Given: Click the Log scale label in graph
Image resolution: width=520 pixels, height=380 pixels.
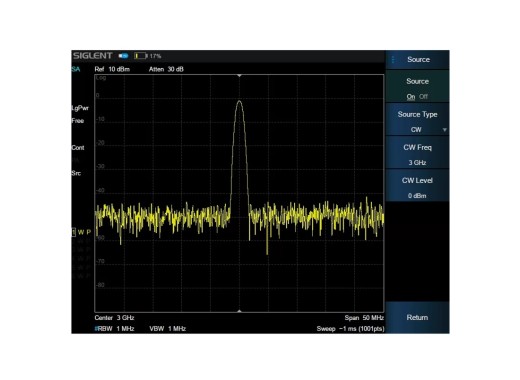Looking at the screenshot, I should [101, 78].
